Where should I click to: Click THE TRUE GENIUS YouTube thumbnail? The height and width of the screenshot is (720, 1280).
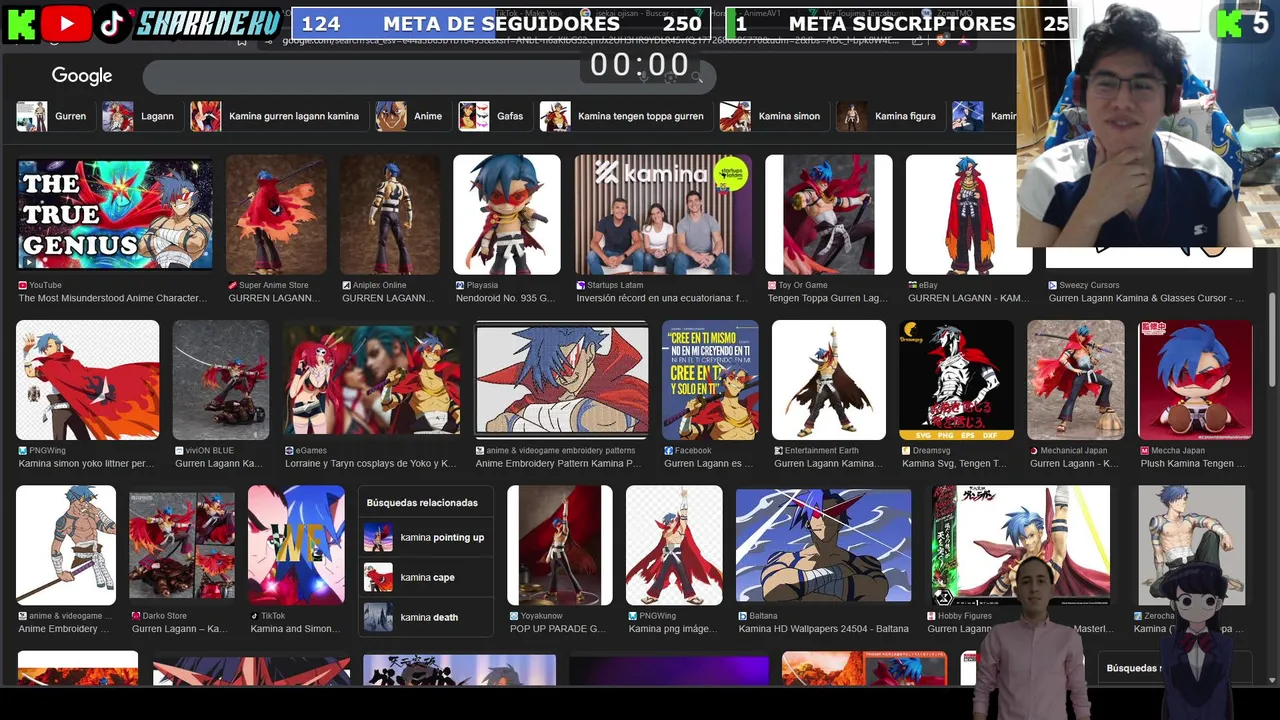(115, 214)
